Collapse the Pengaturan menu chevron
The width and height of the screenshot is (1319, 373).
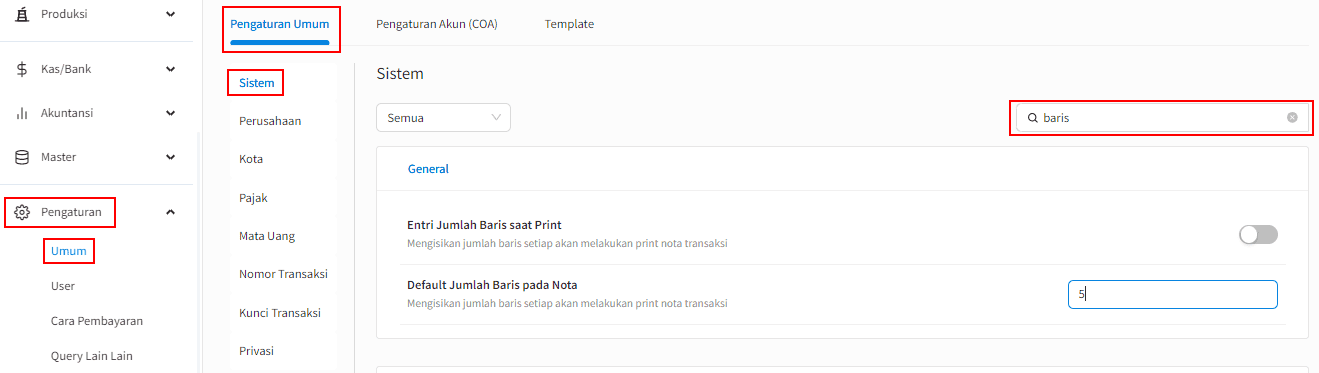pos(171,212)
